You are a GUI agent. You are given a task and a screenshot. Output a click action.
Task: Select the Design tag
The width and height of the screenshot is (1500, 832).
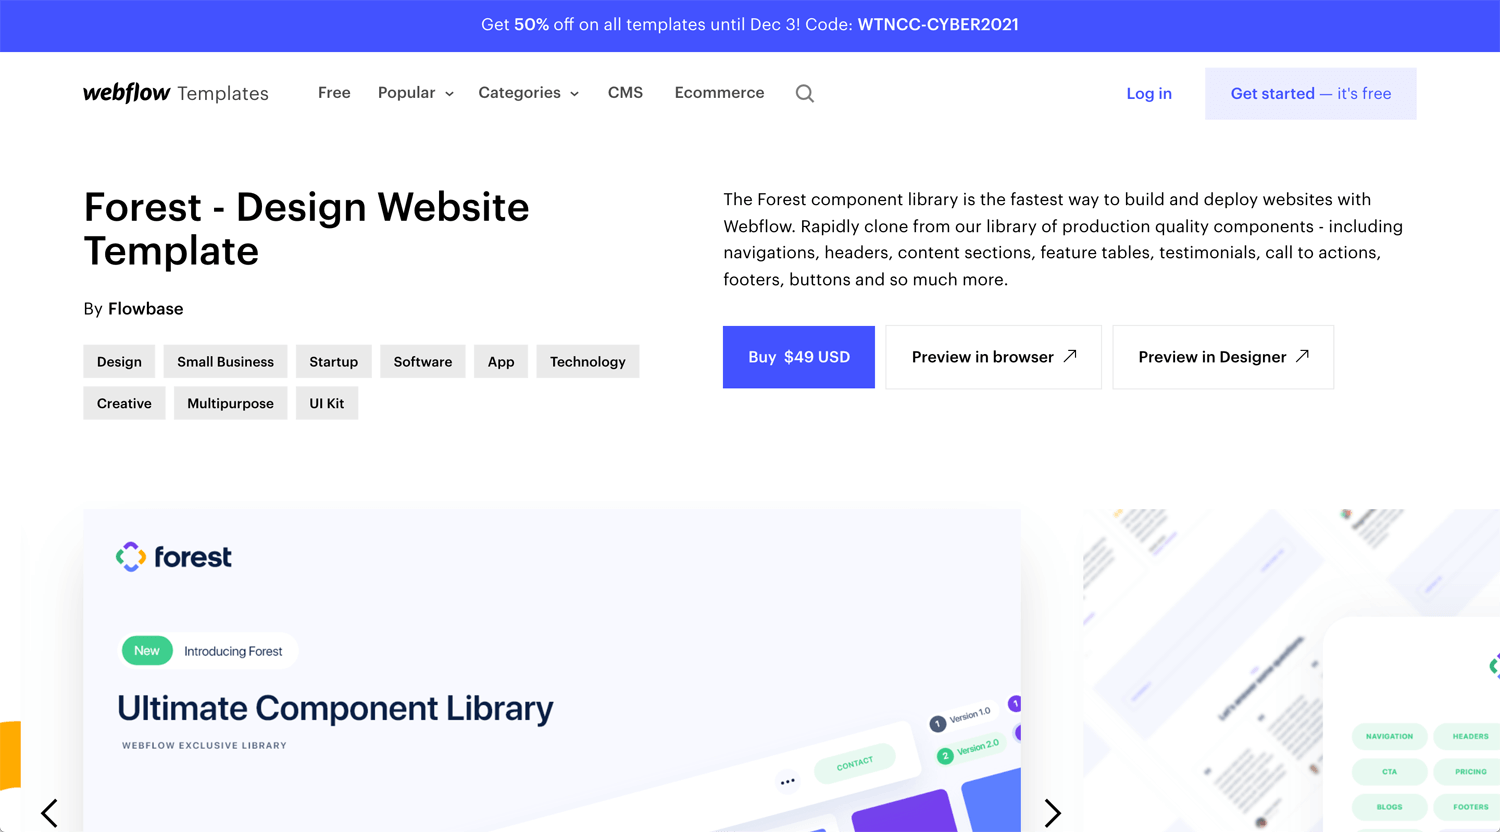click(119, 362)
